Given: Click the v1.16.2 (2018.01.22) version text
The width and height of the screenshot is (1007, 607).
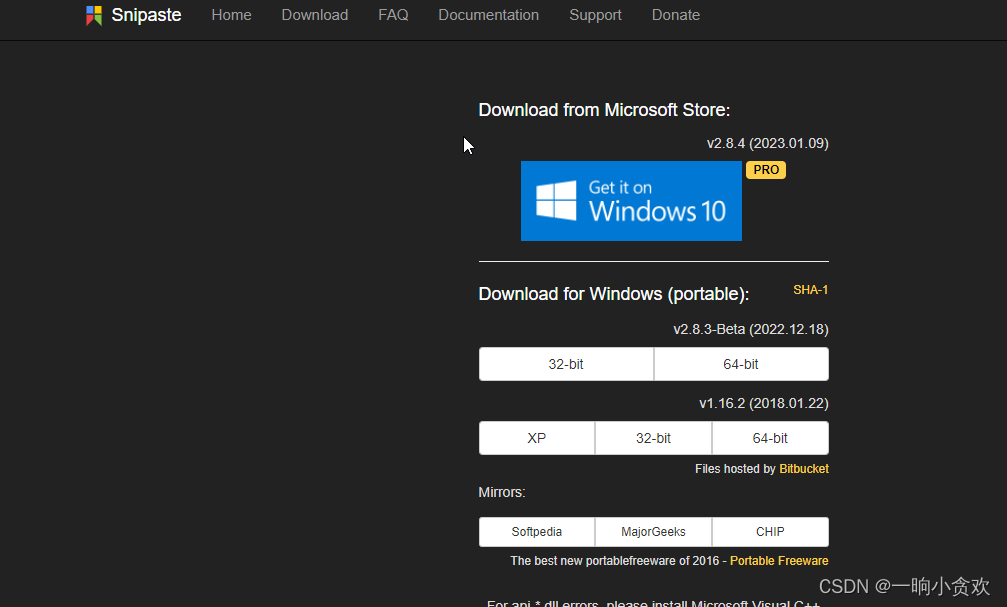Looking at the screenshot, I should 764,403.
